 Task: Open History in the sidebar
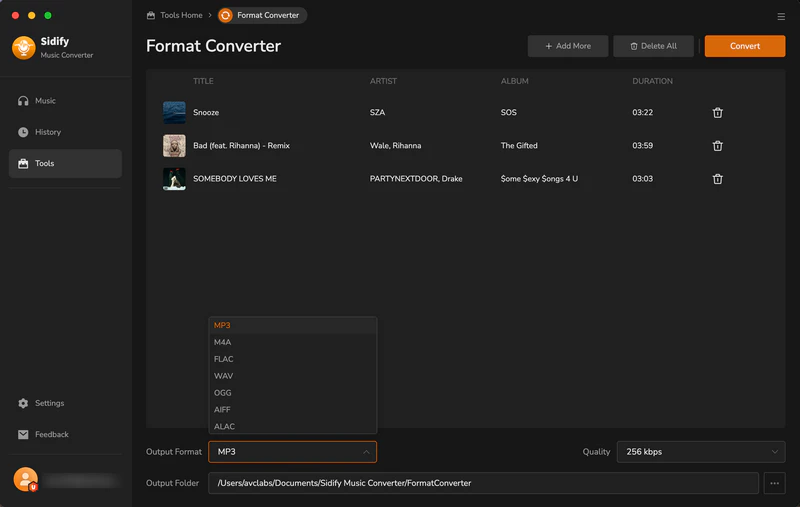point(65,132)
